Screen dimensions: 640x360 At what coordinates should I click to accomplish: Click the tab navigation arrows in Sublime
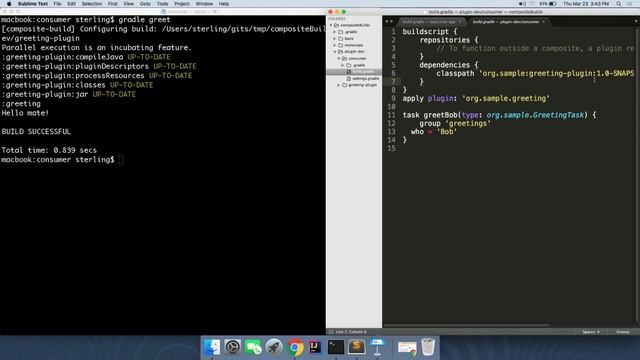389,22
